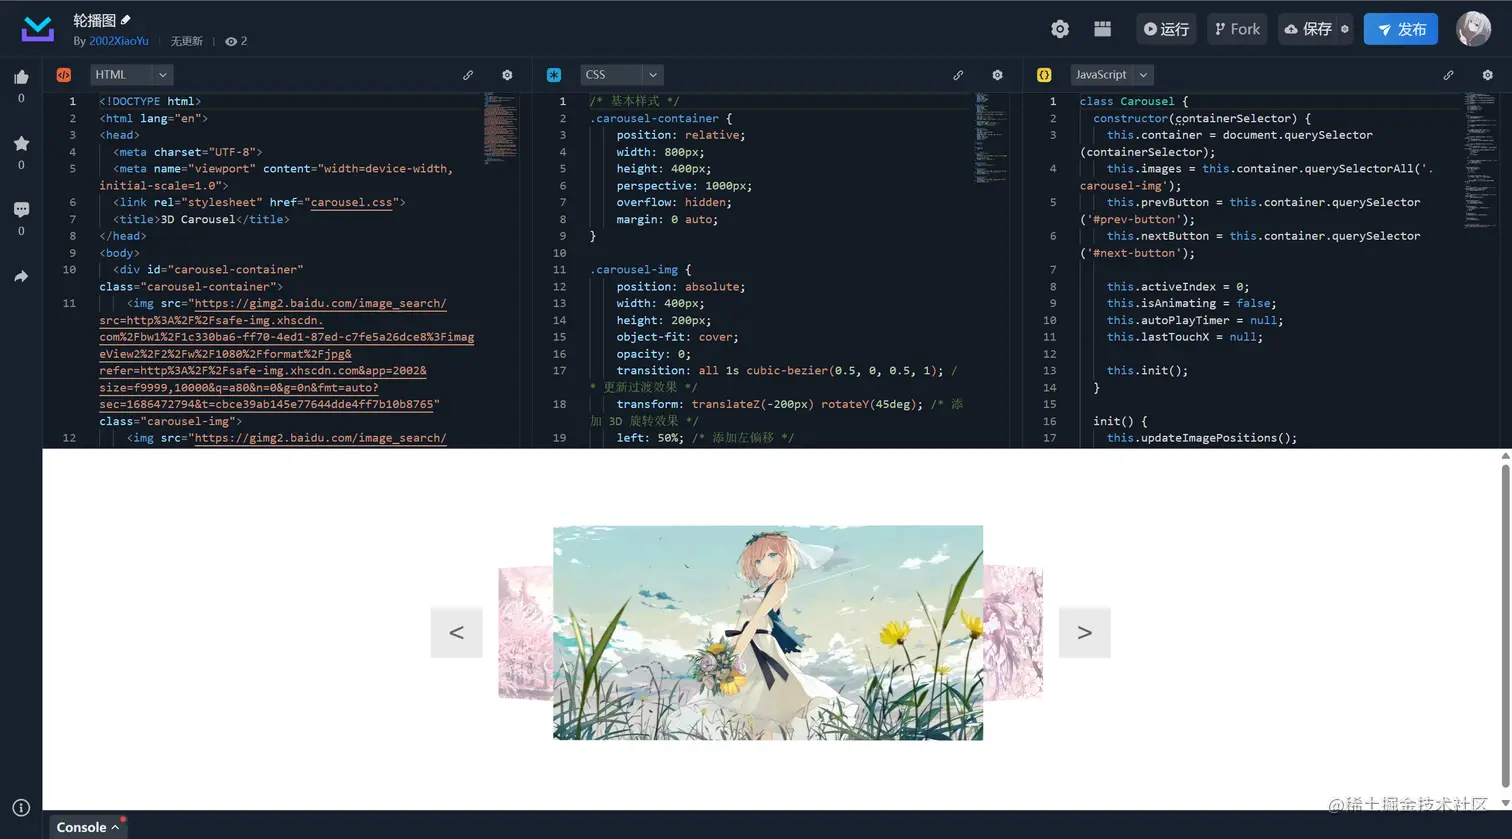Open JavaScript panel settings gear
The image size is (1512, 839).
click(1487, 75)
